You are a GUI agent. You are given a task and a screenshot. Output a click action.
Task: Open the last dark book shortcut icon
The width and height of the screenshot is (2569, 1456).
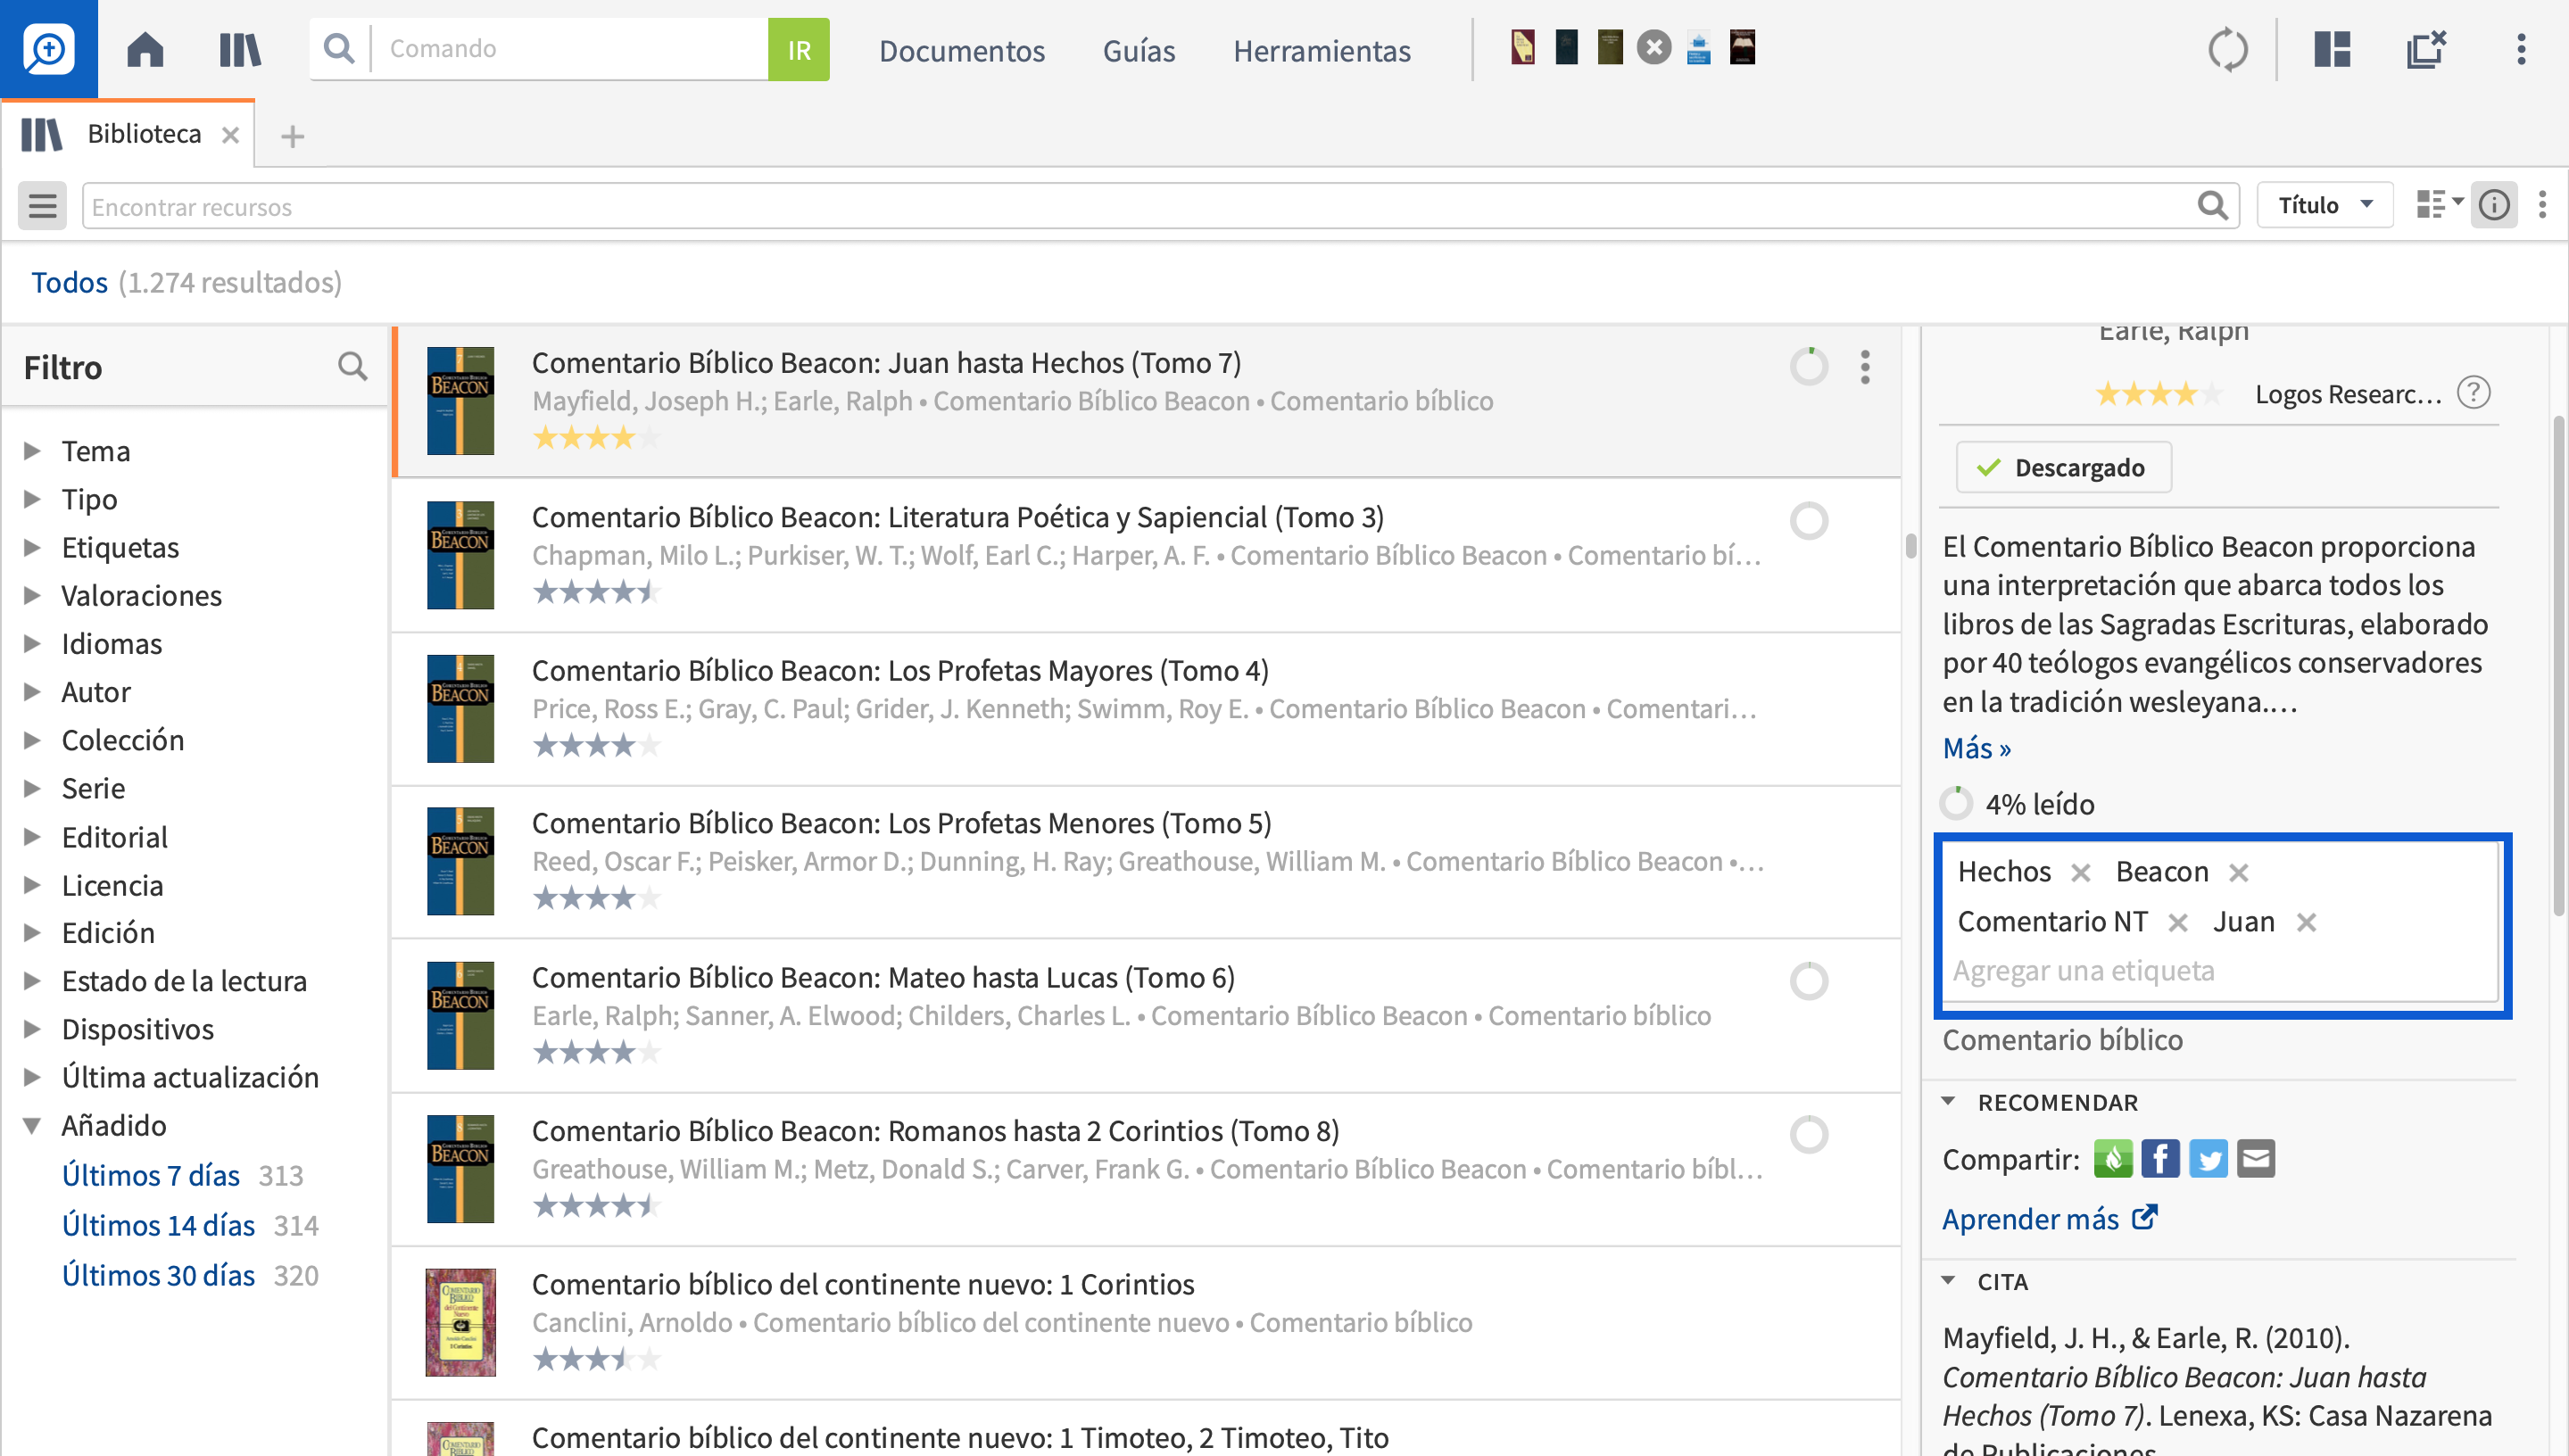[x=1742, y=47]
